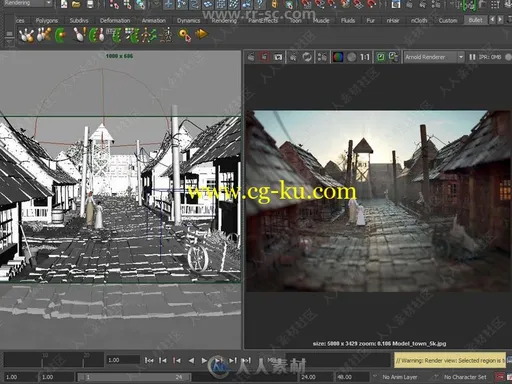Open the Arnold Renderer dropdown
This screenshot has width=512, height=384.
434,57
